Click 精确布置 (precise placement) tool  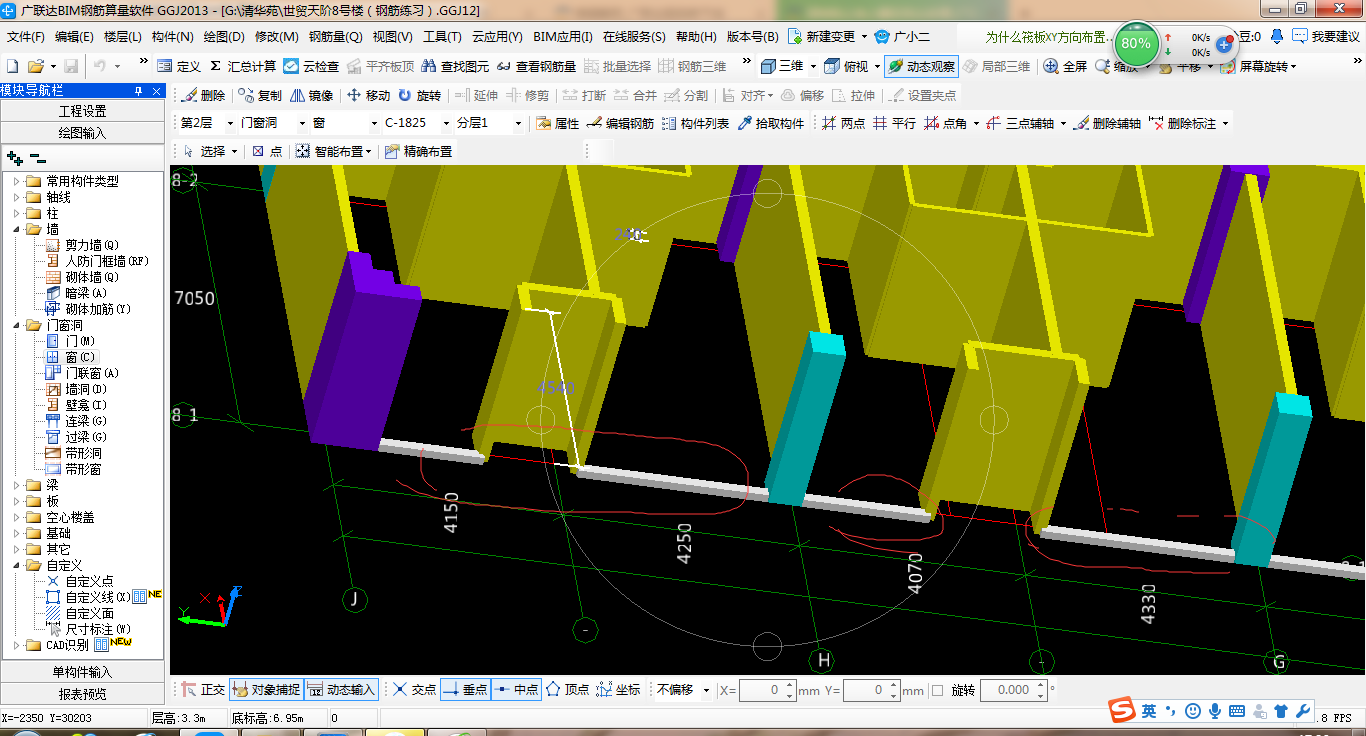click(x=418, y=151)
